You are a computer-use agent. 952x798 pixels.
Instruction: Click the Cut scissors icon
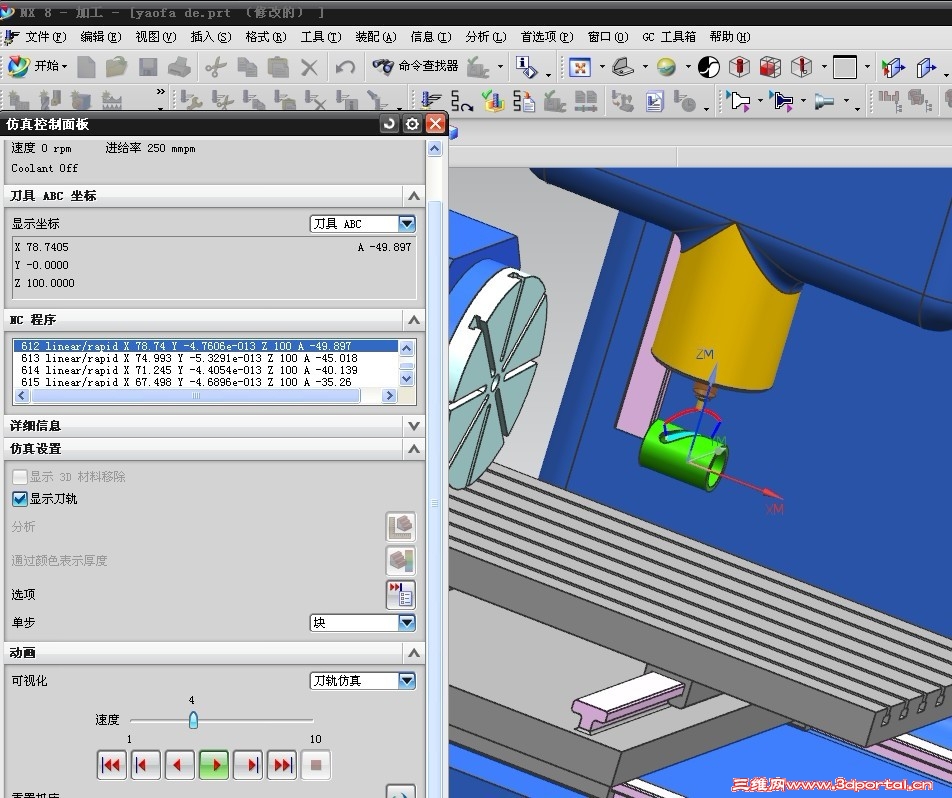(215, 67)
